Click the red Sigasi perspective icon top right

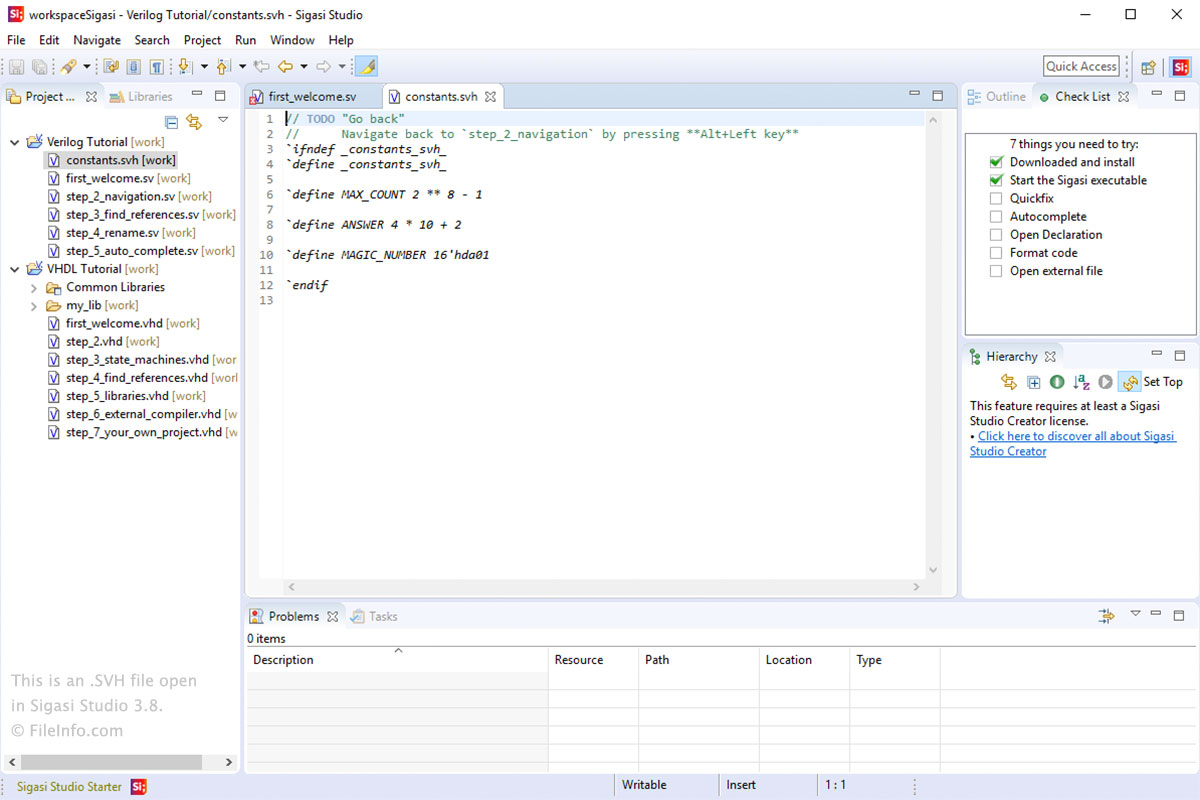pyautogui.click(x=1180, y=67)
